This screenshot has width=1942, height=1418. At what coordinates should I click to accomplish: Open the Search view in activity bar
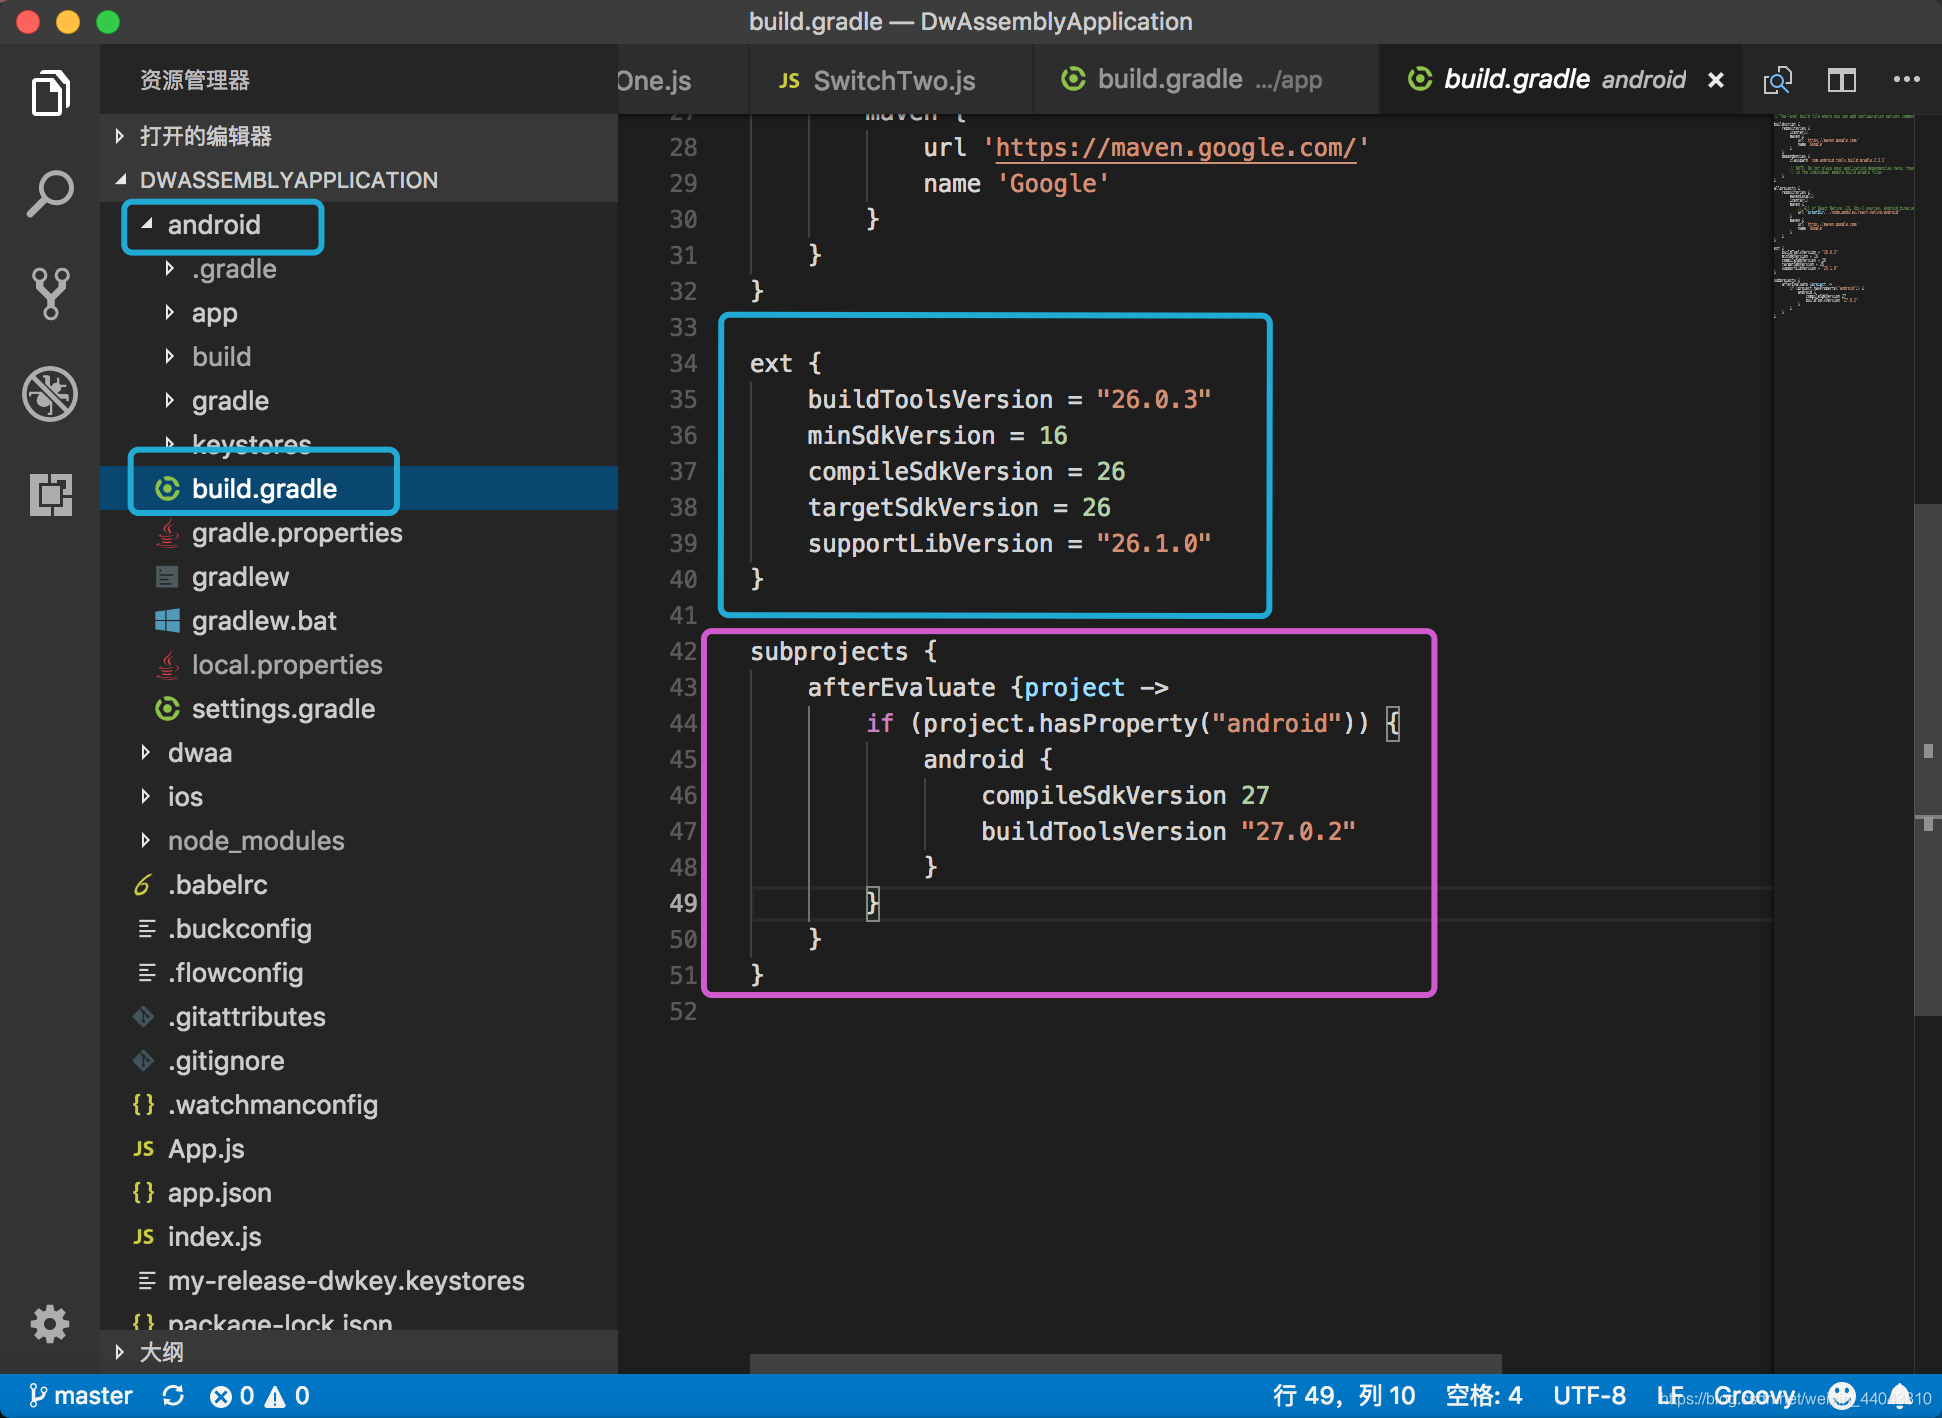50,194
